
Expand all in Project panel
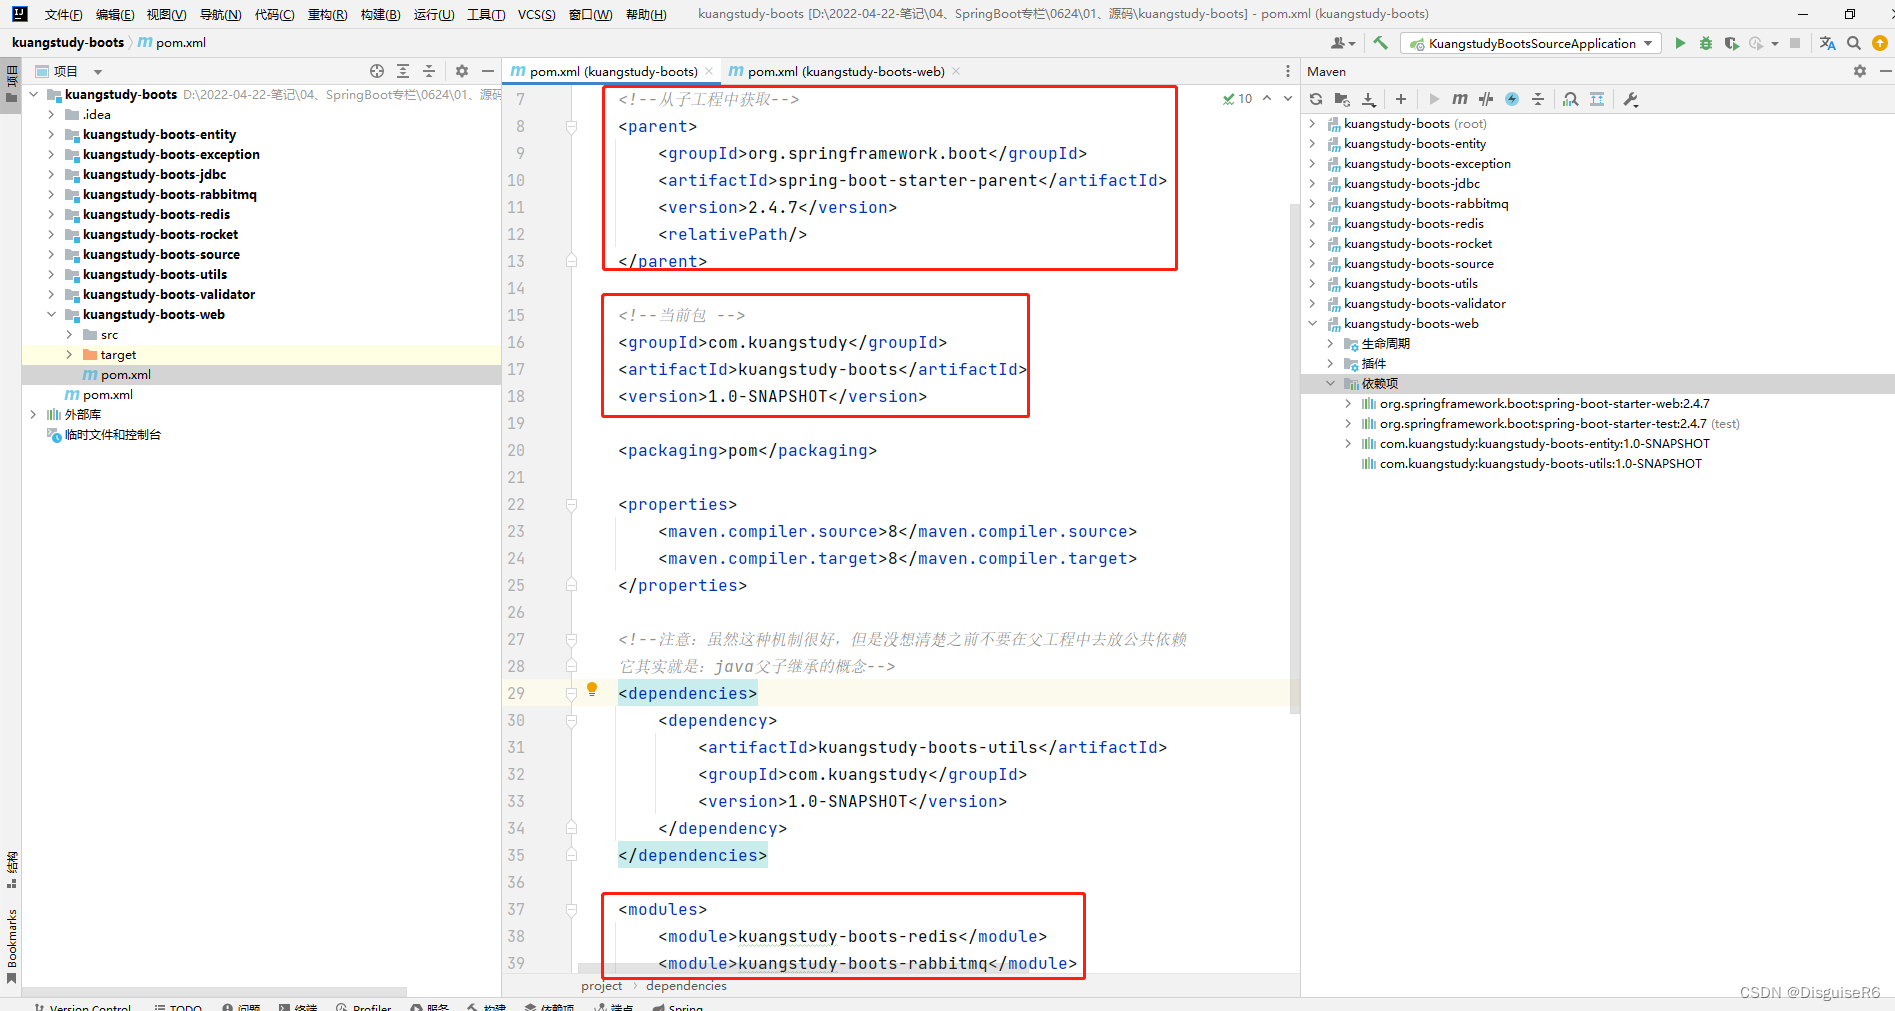point(403,71)
